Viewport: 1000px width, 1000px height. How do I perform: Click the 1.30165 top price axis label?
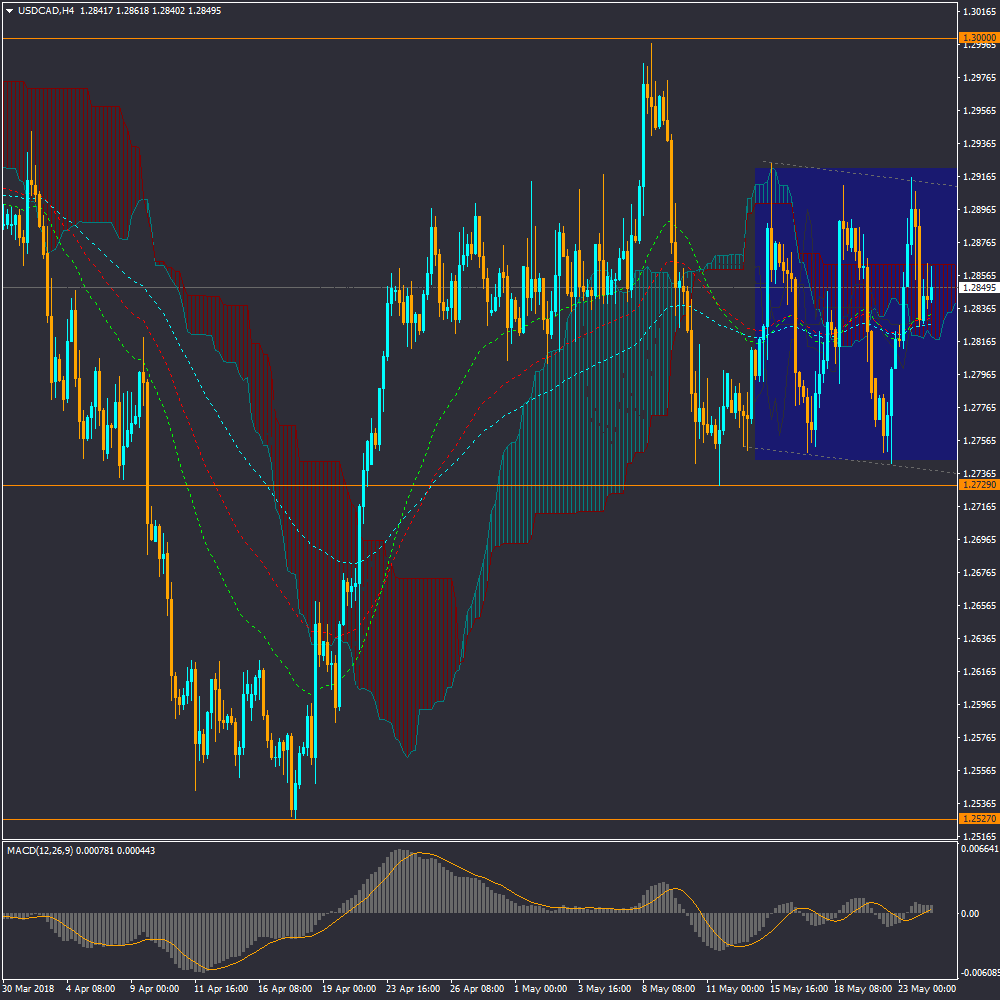pyautogui.click(x=978, y=12)
